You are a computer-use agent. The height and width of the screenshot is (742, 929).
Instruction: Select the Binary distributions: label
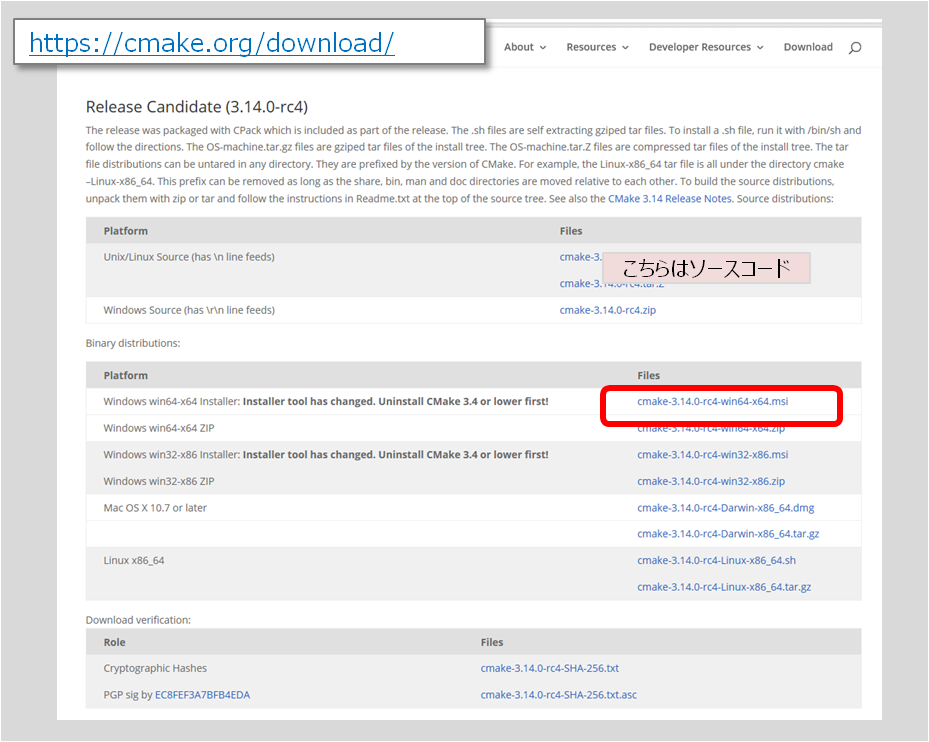(133, 343)
